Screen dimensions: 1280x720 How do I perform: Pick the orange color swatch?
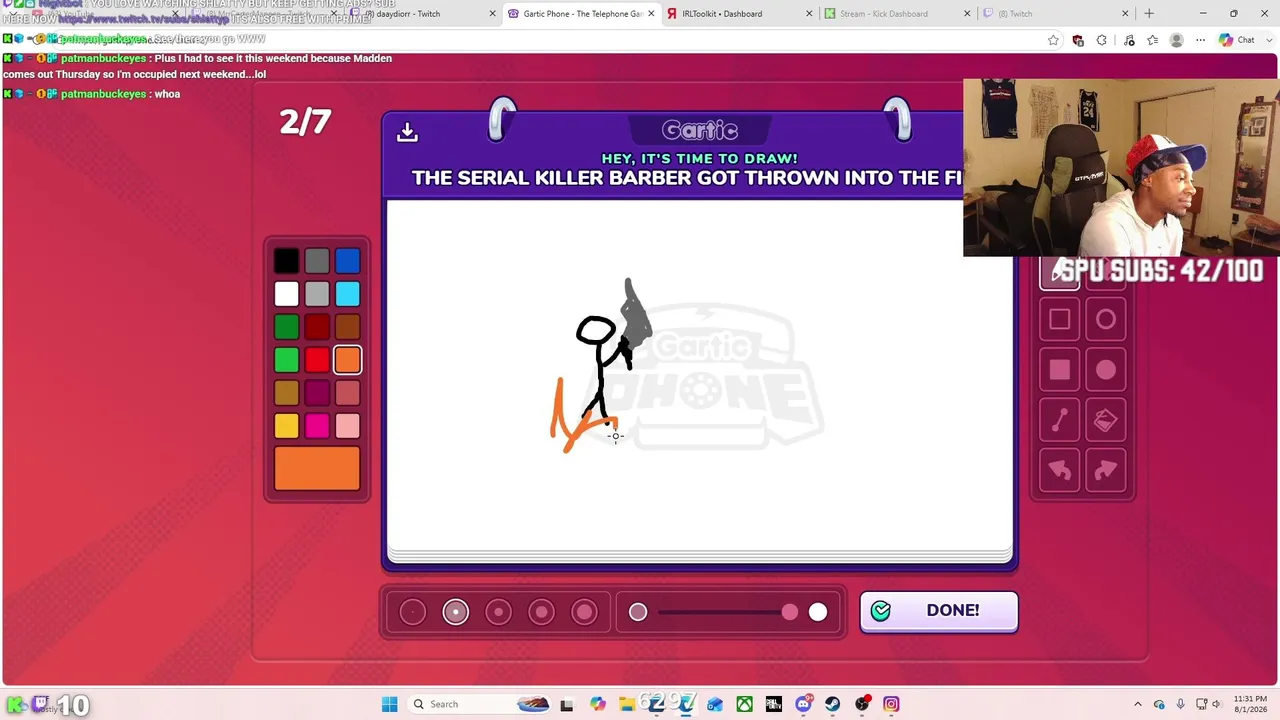point(348,360)
